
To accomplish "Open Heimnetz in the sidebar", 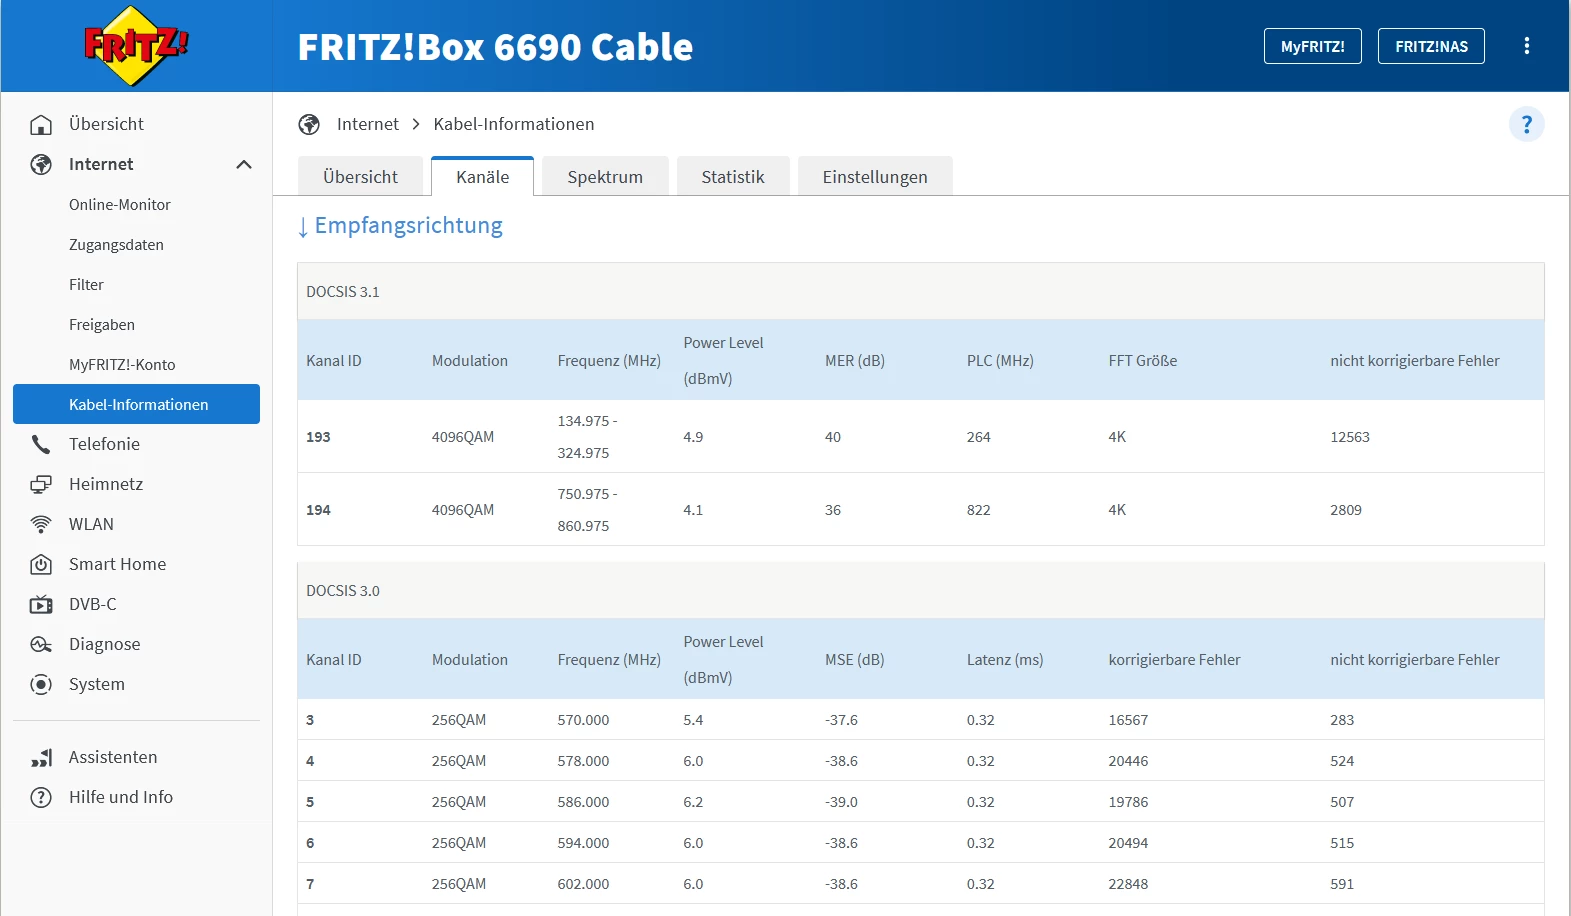I will click(106, 484).
